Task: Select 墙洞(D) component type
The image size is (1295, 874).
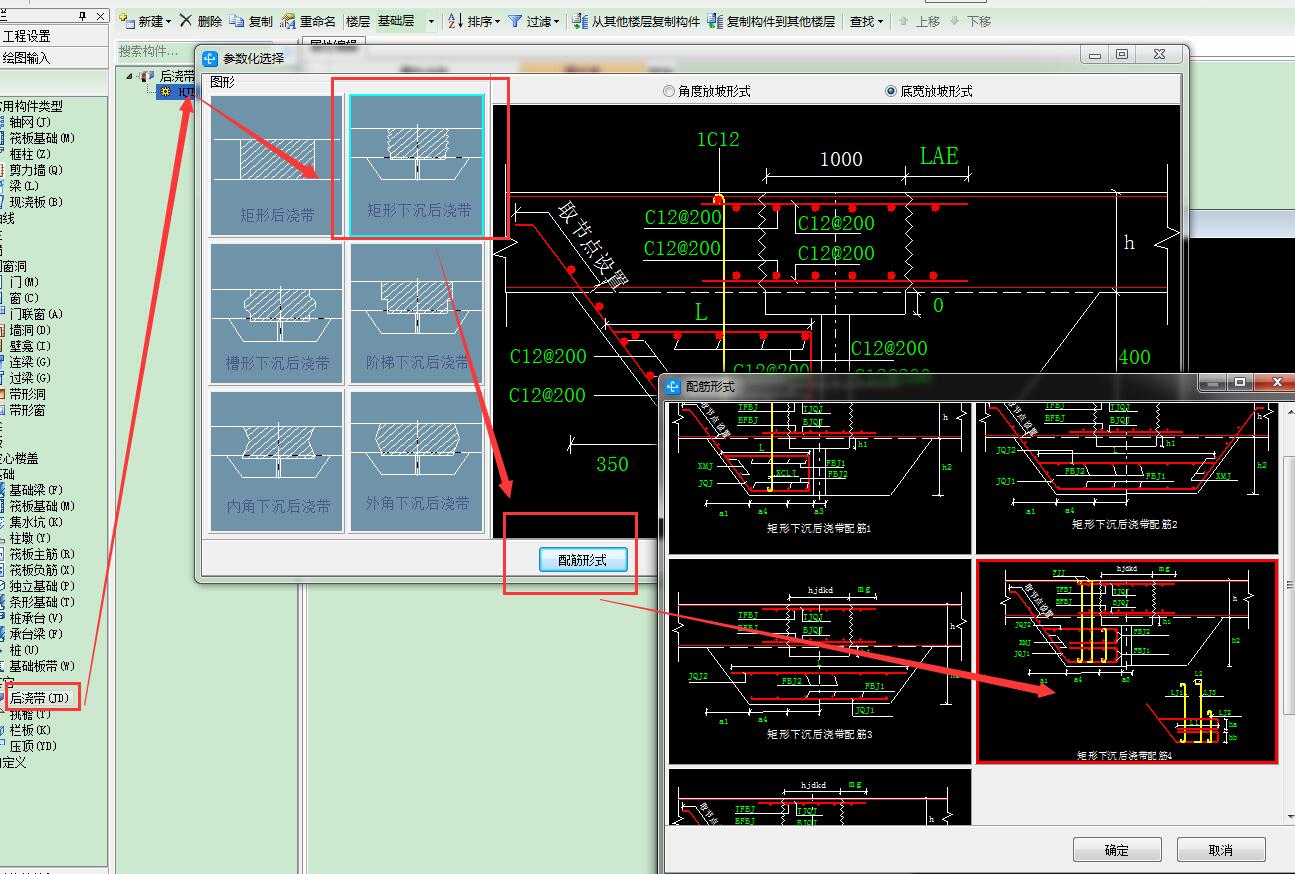Action: tap(30, 330)
